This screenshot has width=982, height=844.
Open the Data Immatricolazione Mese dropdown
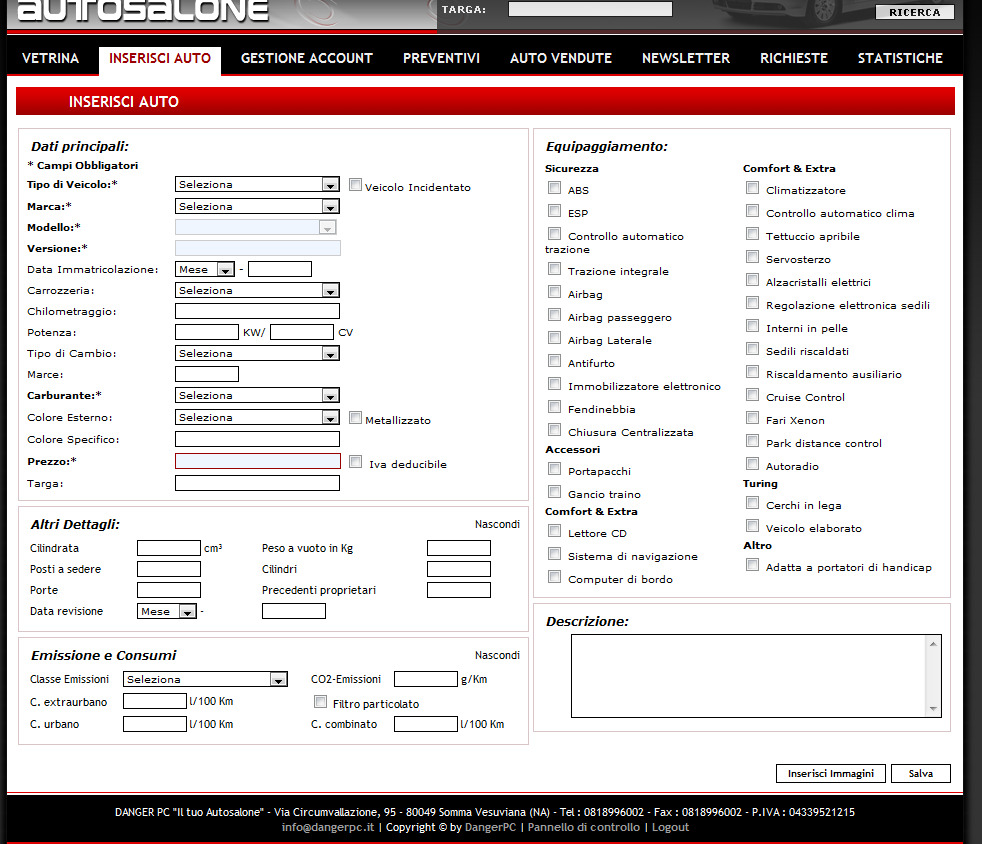click(x=205, y=269)
